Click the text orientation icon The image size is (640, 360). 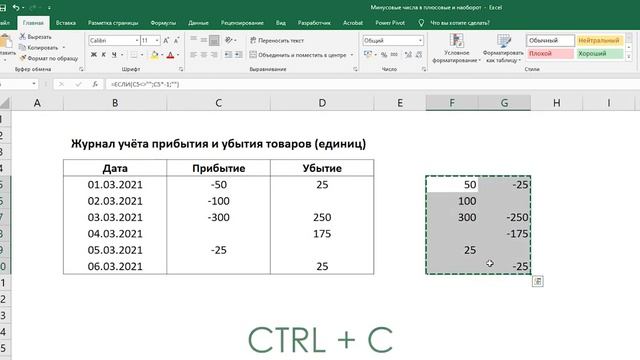point(229,40)
